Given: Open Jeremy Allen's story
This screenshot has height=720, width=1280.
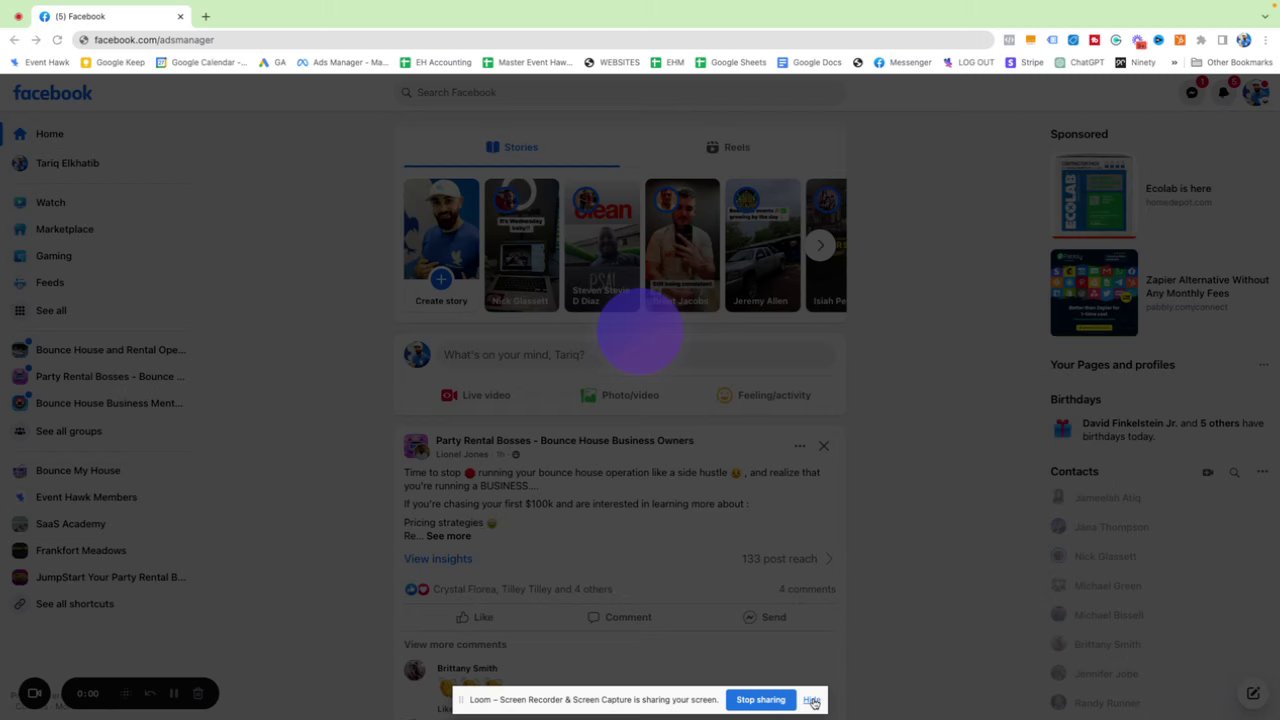Looking at the screenshot, I should point(762,245).
